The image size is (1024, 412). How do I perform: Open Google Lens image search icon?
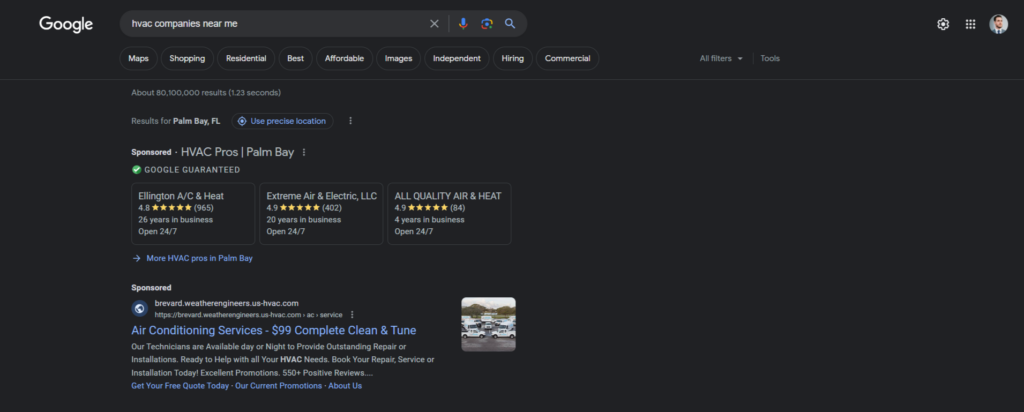click(487, 24)
